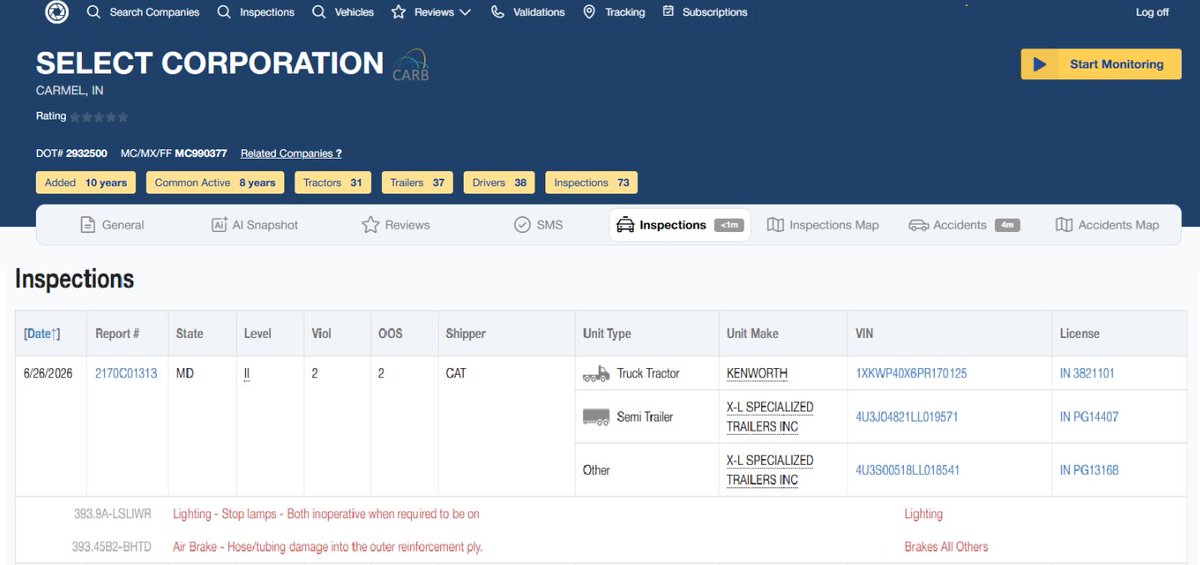Click the Inspections 73 badge
The height and width of the screenshot is (565, 1200).
tap(591, 183)
